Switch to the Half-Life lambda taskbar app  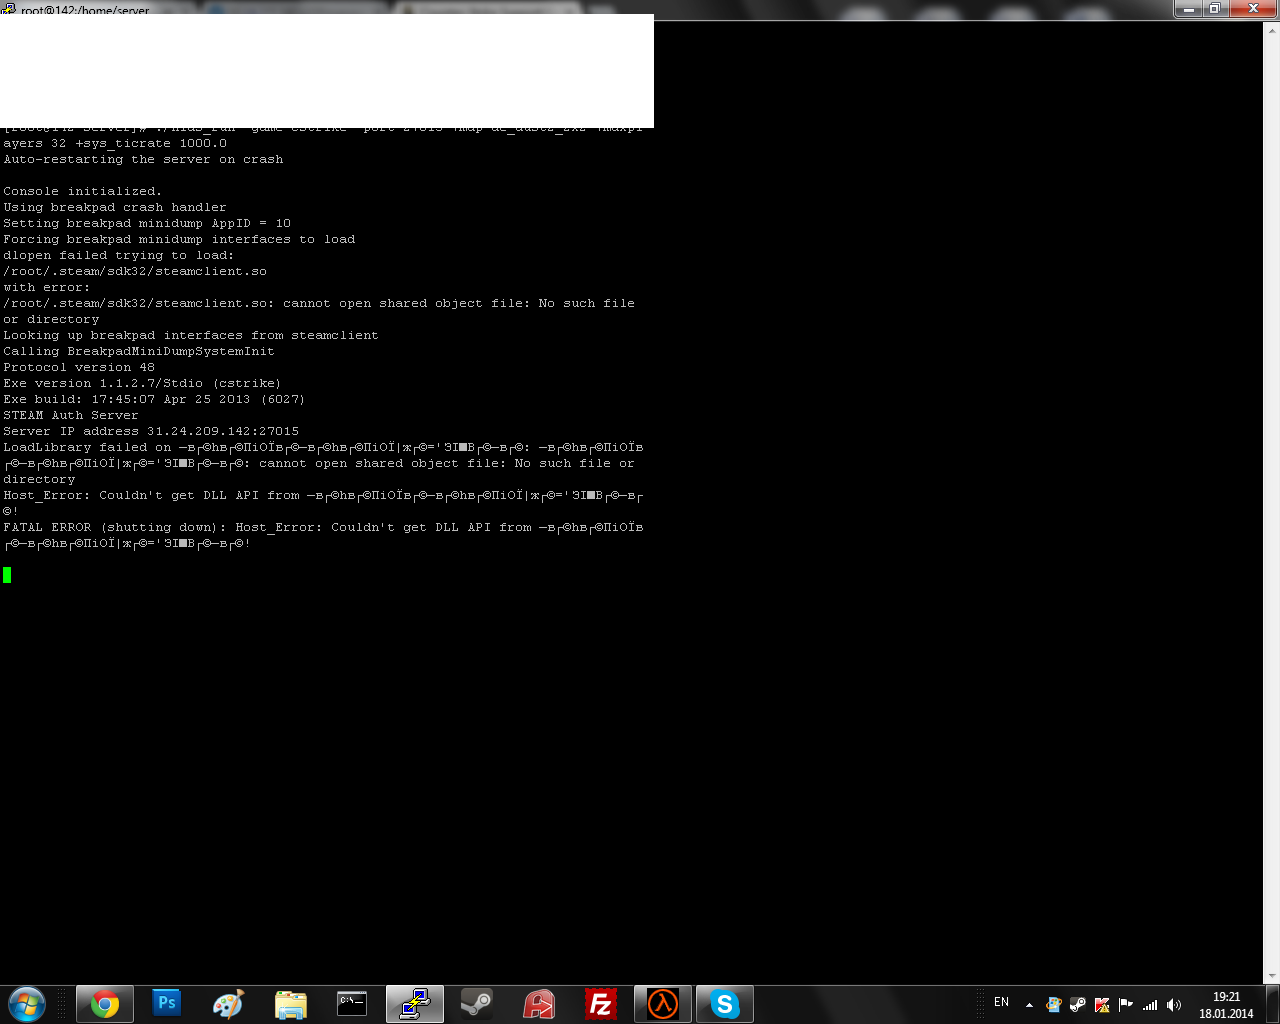pos(663,1004)
